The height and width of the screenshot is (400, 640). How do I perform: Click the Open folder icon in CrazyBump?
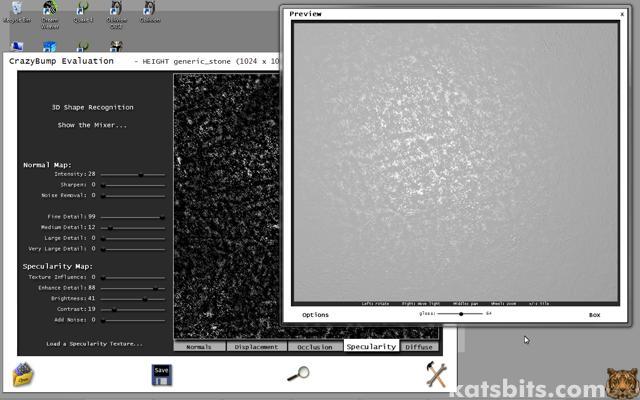pyautogui.click(x=23, y=375)
